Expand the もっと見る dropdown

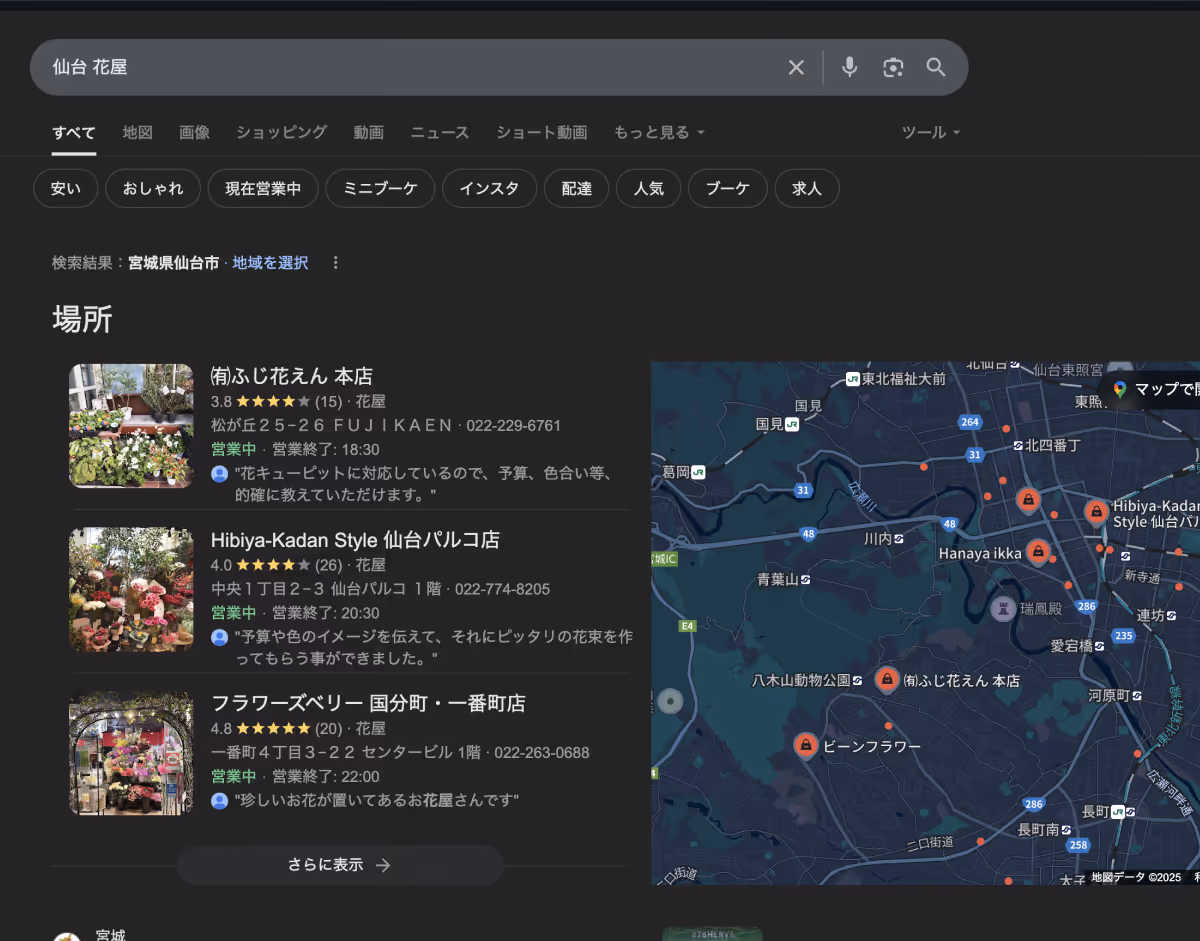tap(659, 132)
